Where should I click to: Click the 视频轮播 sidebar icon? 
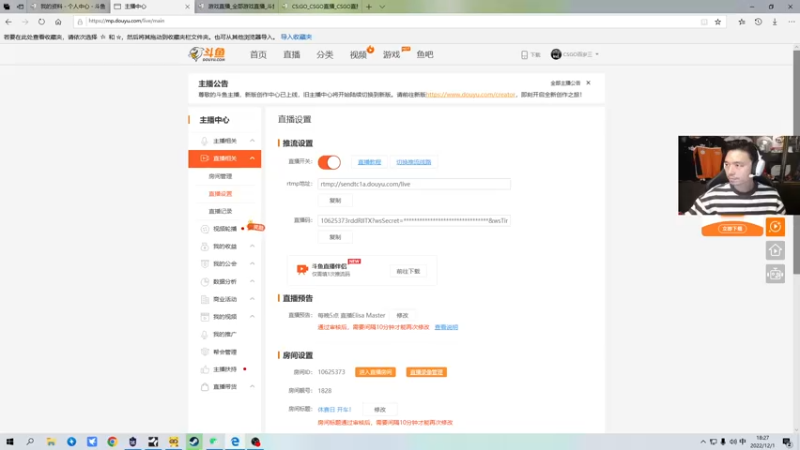tap(205, 229)
